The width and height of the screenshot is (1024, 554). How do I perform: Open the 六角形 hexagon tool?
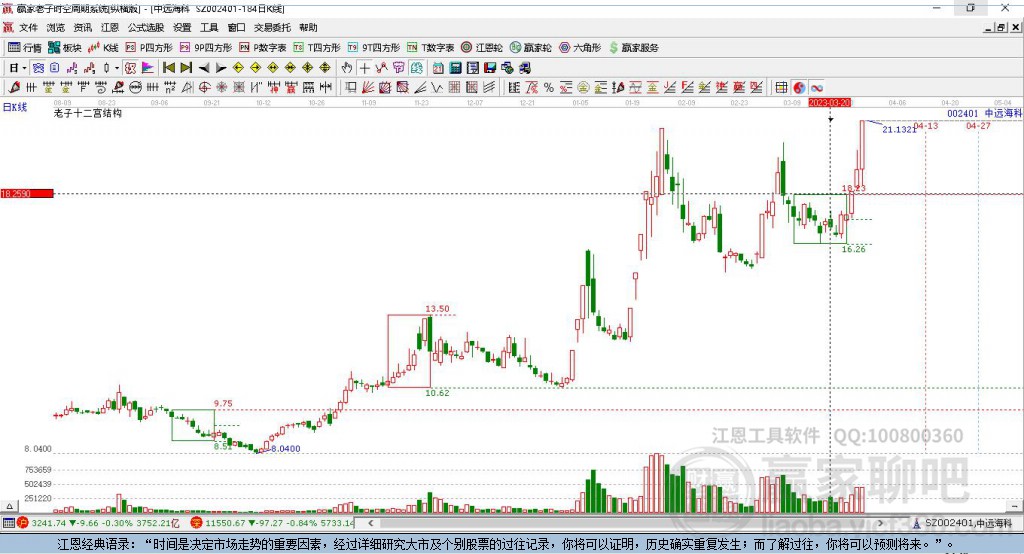(580, 48)
